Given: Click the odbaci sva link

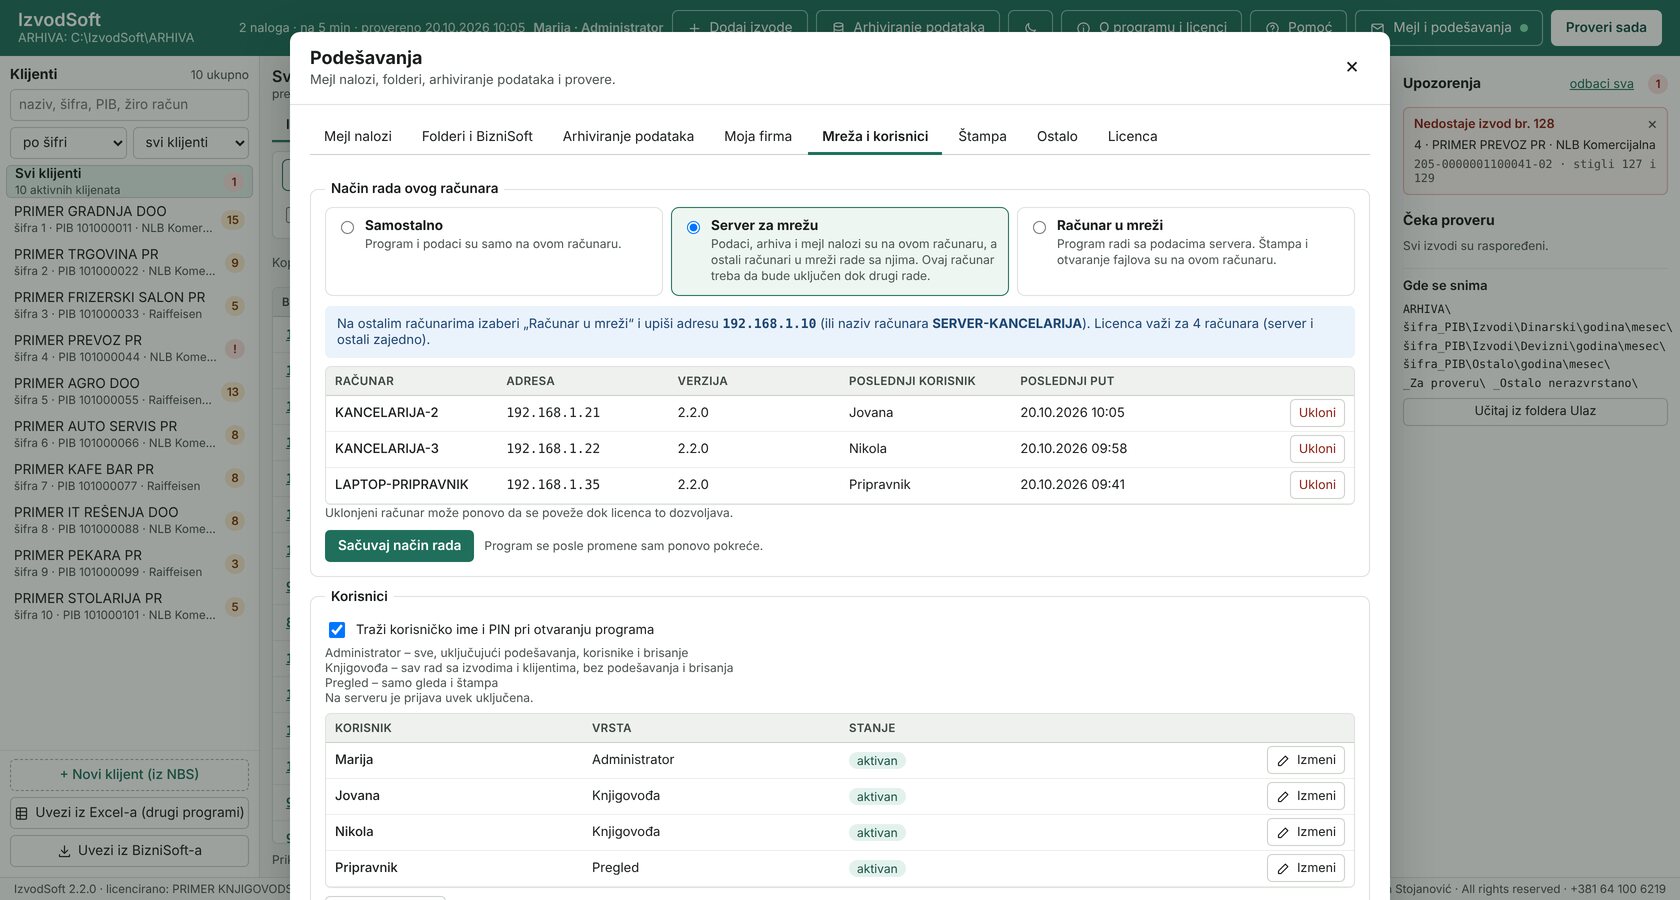Looking at the screenshot, I should click(x=1601, y=84).
